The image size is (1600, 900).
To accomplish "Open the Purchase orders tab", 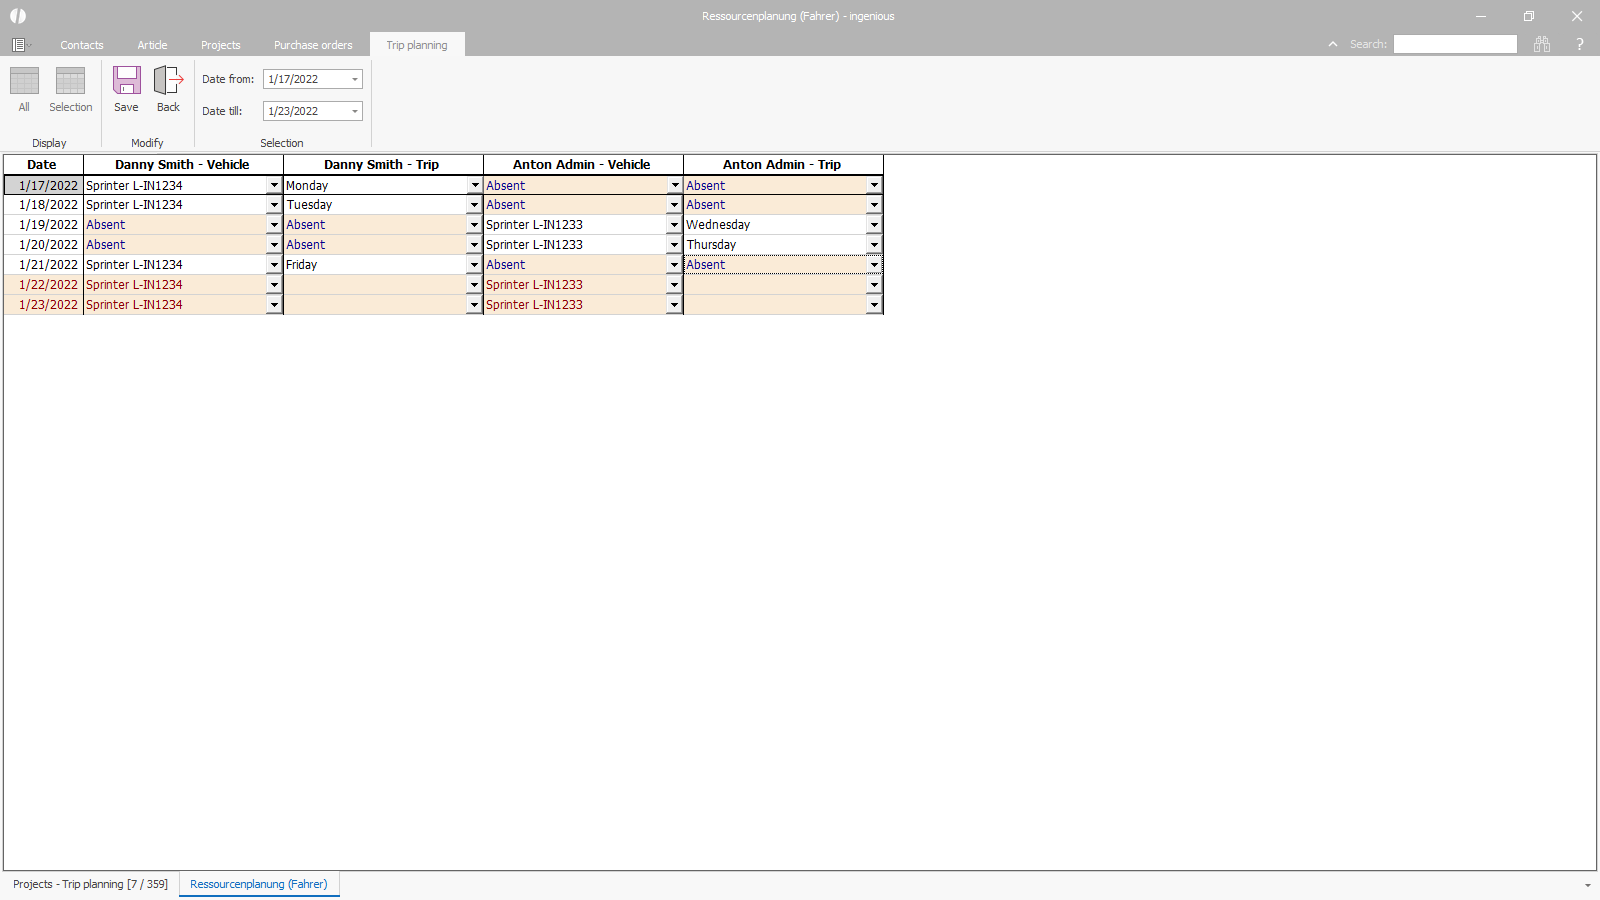I will [x=313, y=45].
